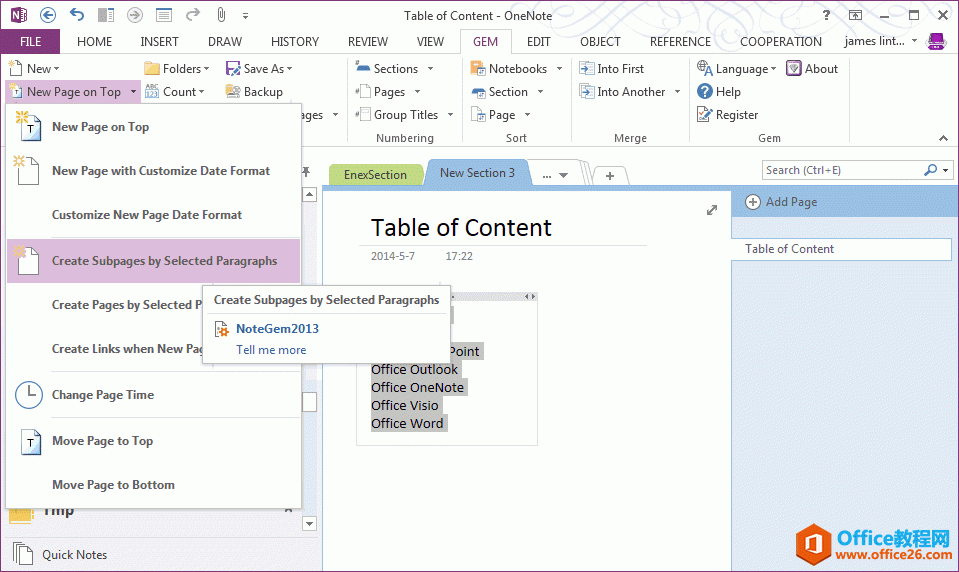
Task: Click the Tell me more link
Action: click(x=271, y=350)
